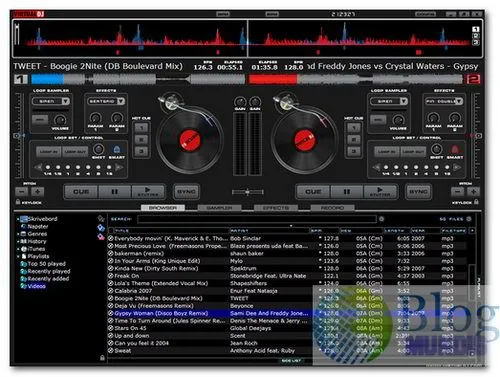Image resolution: width=500 pixels, height=377 pixels.
Task: Switch to the Sampler tab
Action: pyautogui.click(x=219, y=208)
